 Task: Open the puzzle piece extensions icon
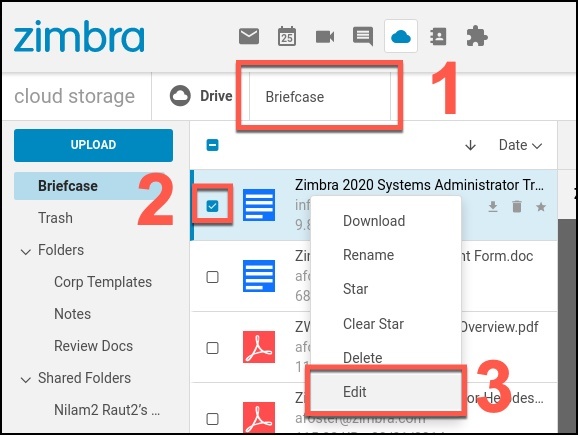[477, 36]
